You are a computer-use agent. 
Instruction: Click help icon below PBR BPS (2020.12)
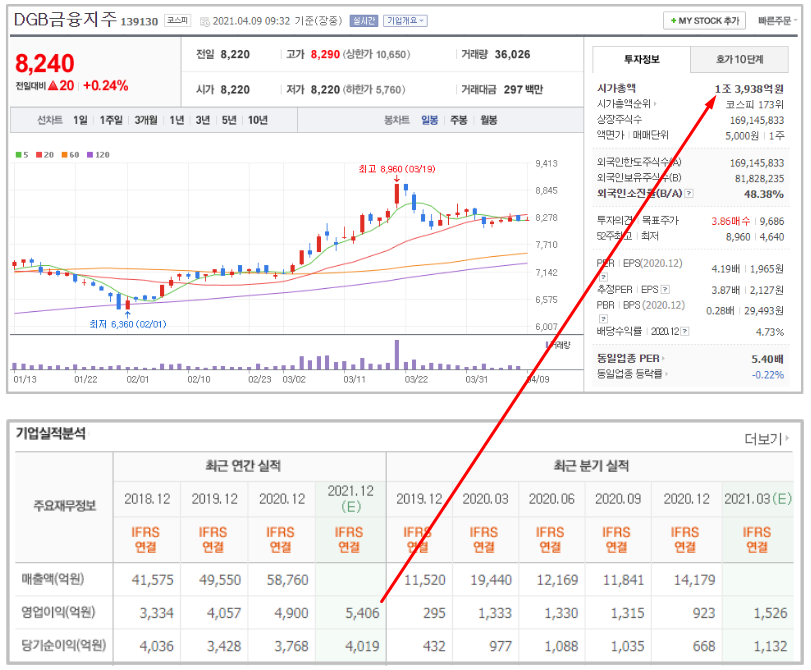click(x=603, y=319)
